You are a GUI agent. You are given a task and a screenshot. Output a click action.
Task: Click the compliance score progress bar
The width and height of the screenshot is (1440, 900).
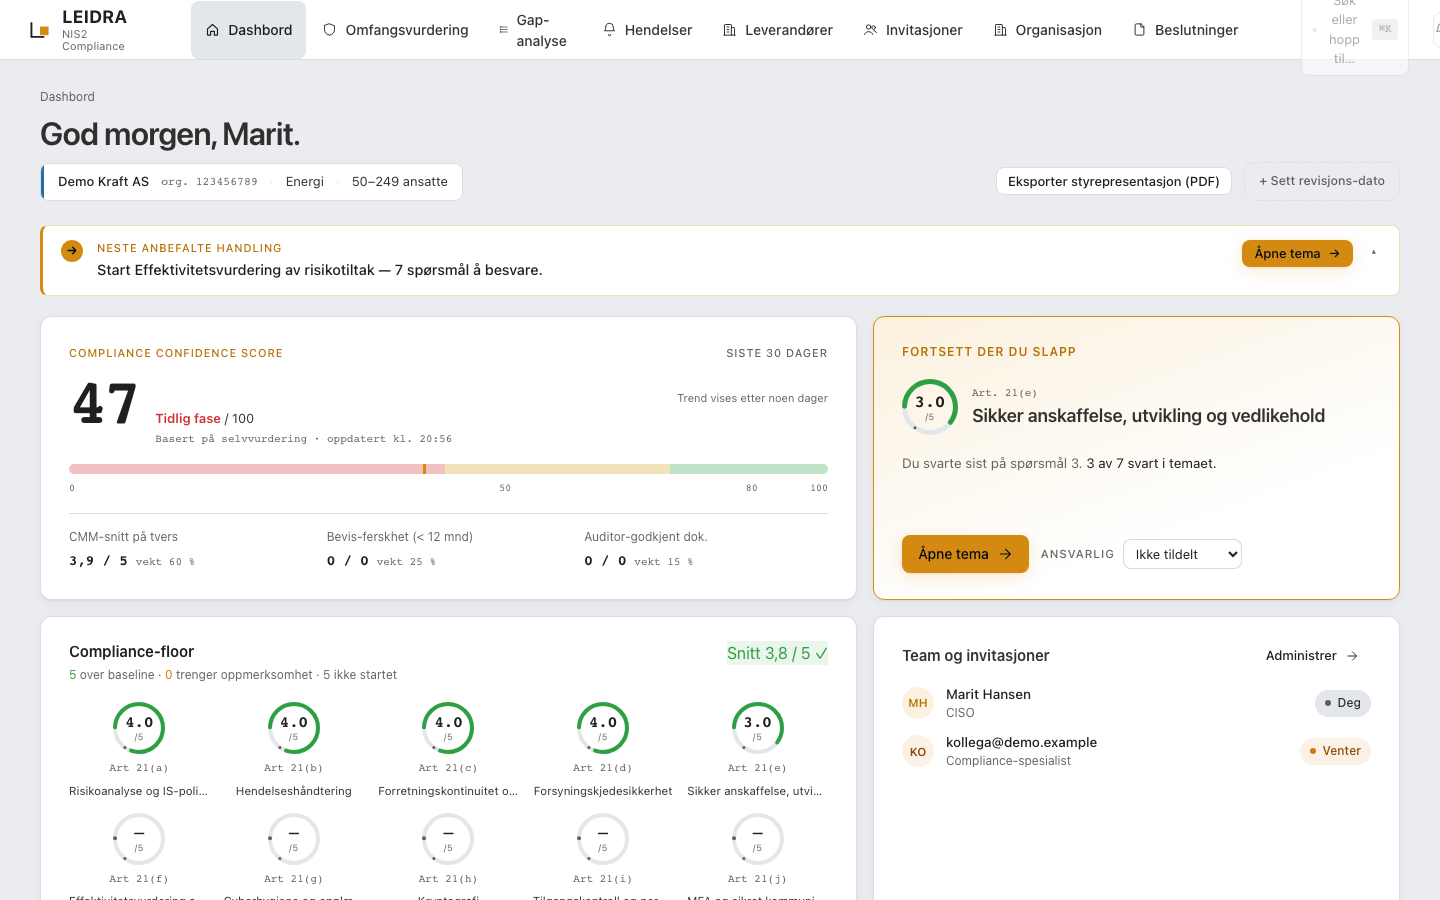pyautogui.click(x=448, y=469)
